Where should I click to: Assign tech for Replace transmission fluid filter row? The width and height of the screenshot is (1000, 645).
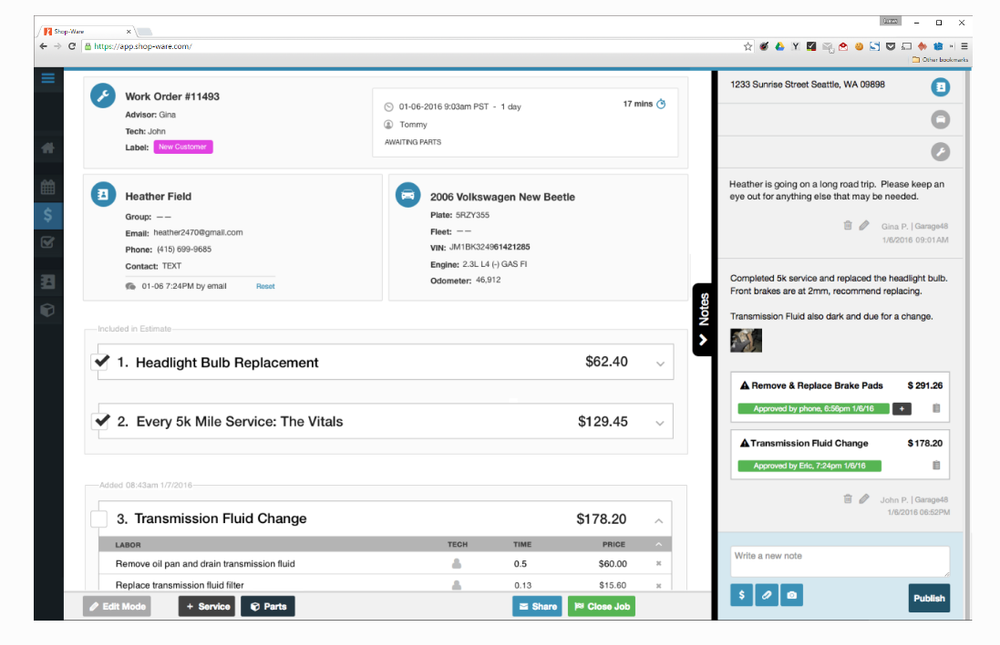457,585
